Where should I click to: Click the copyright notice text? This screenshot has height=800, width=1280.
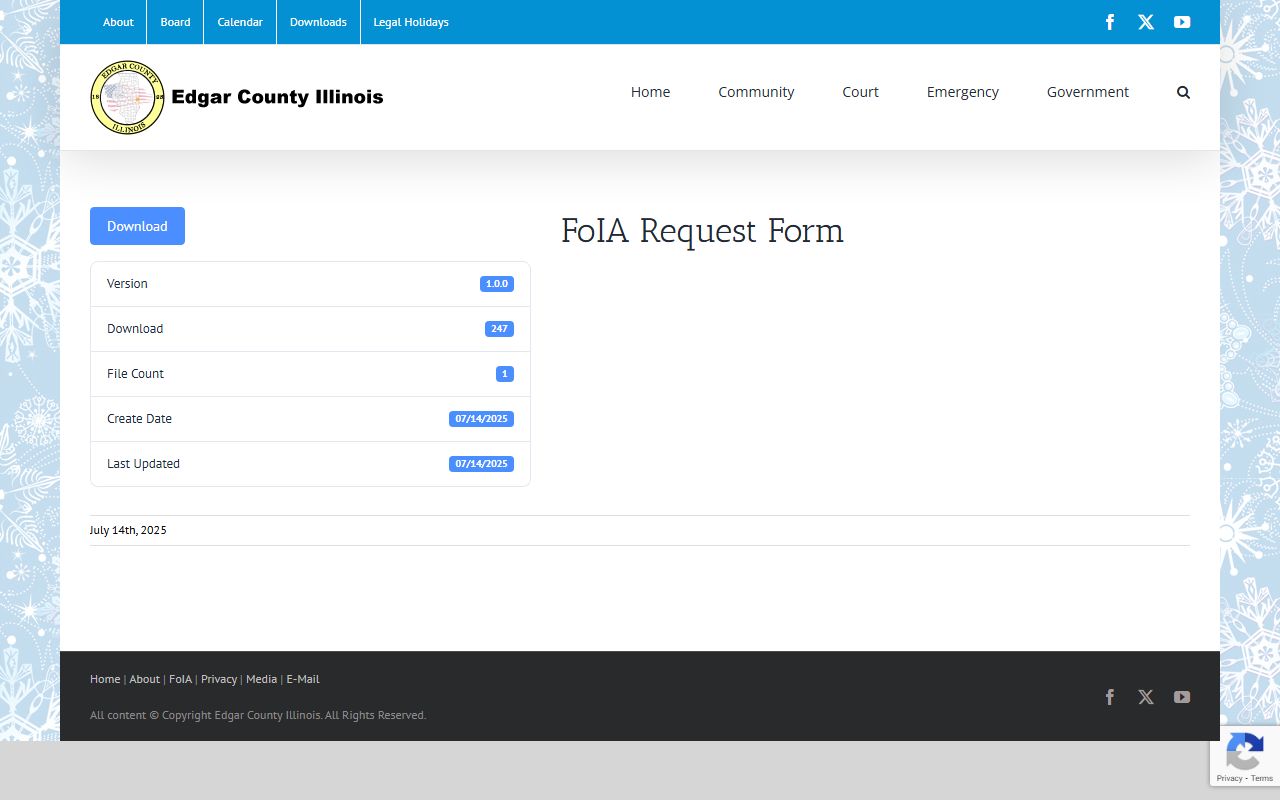pos(258,715)
